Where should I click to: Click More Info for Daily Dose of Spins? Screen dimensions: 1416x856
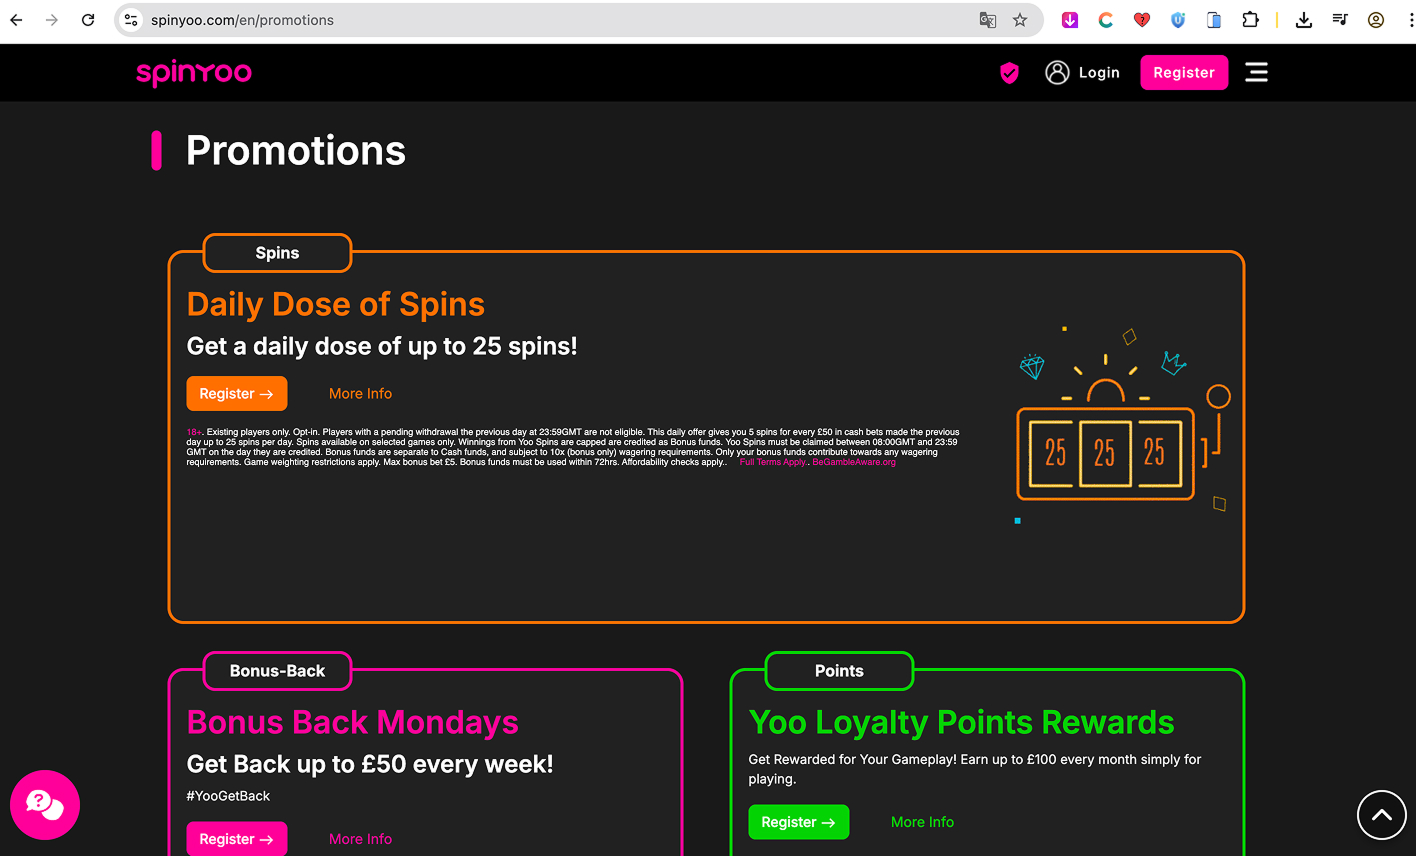360,393
